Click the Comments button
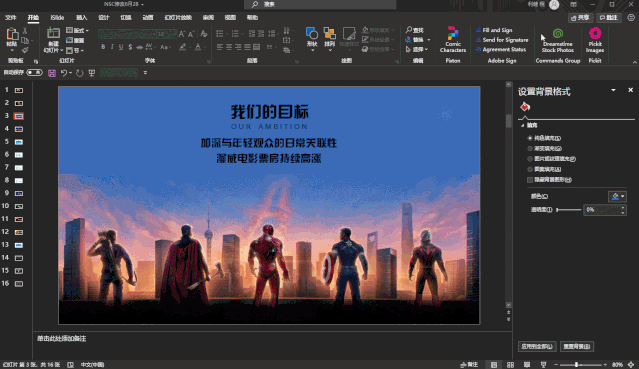639x369 pixels. (x=609, y=18)
